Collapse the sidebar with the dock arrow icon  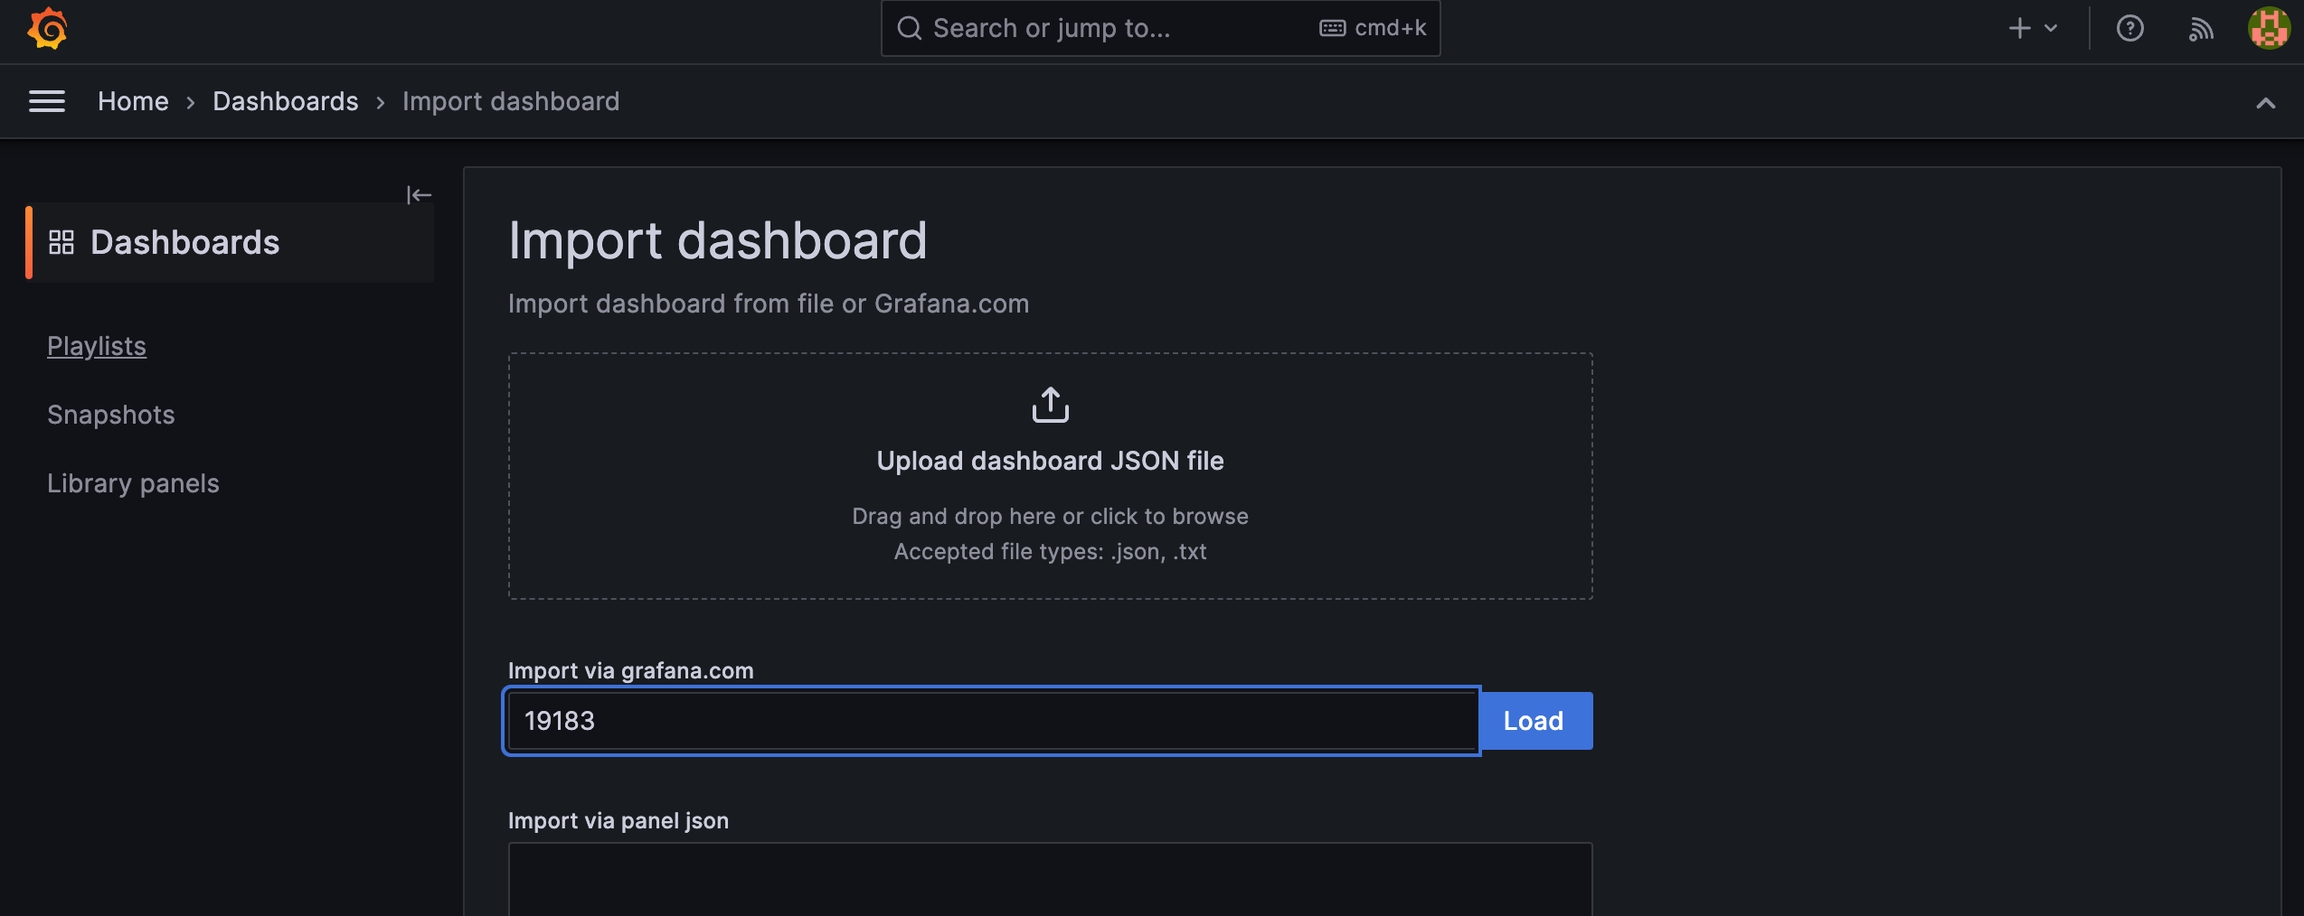point(419,195)
